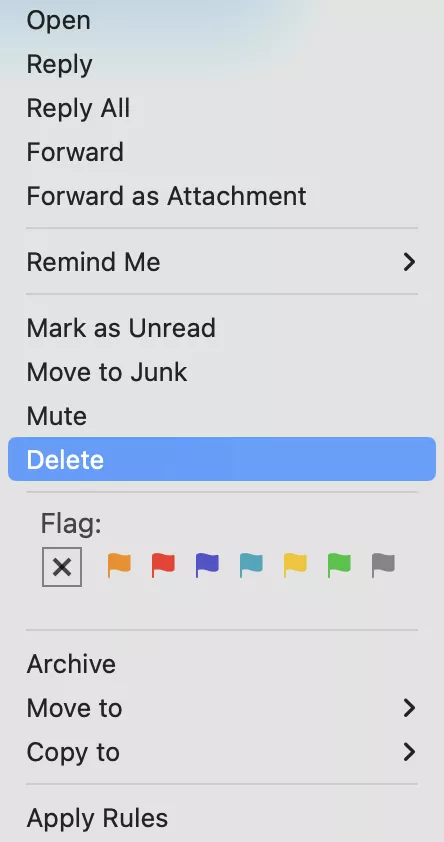Select Reply All menu entry

tap(222, 108)
